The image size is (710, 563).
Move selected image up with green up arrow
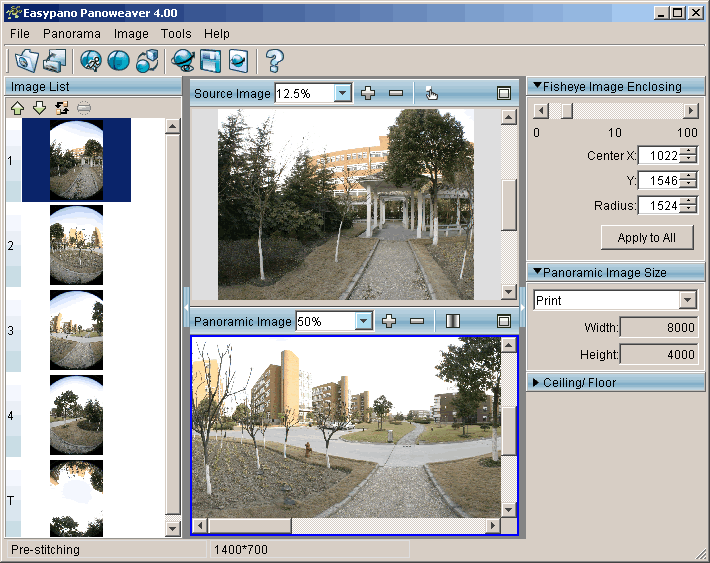point(17,108)
